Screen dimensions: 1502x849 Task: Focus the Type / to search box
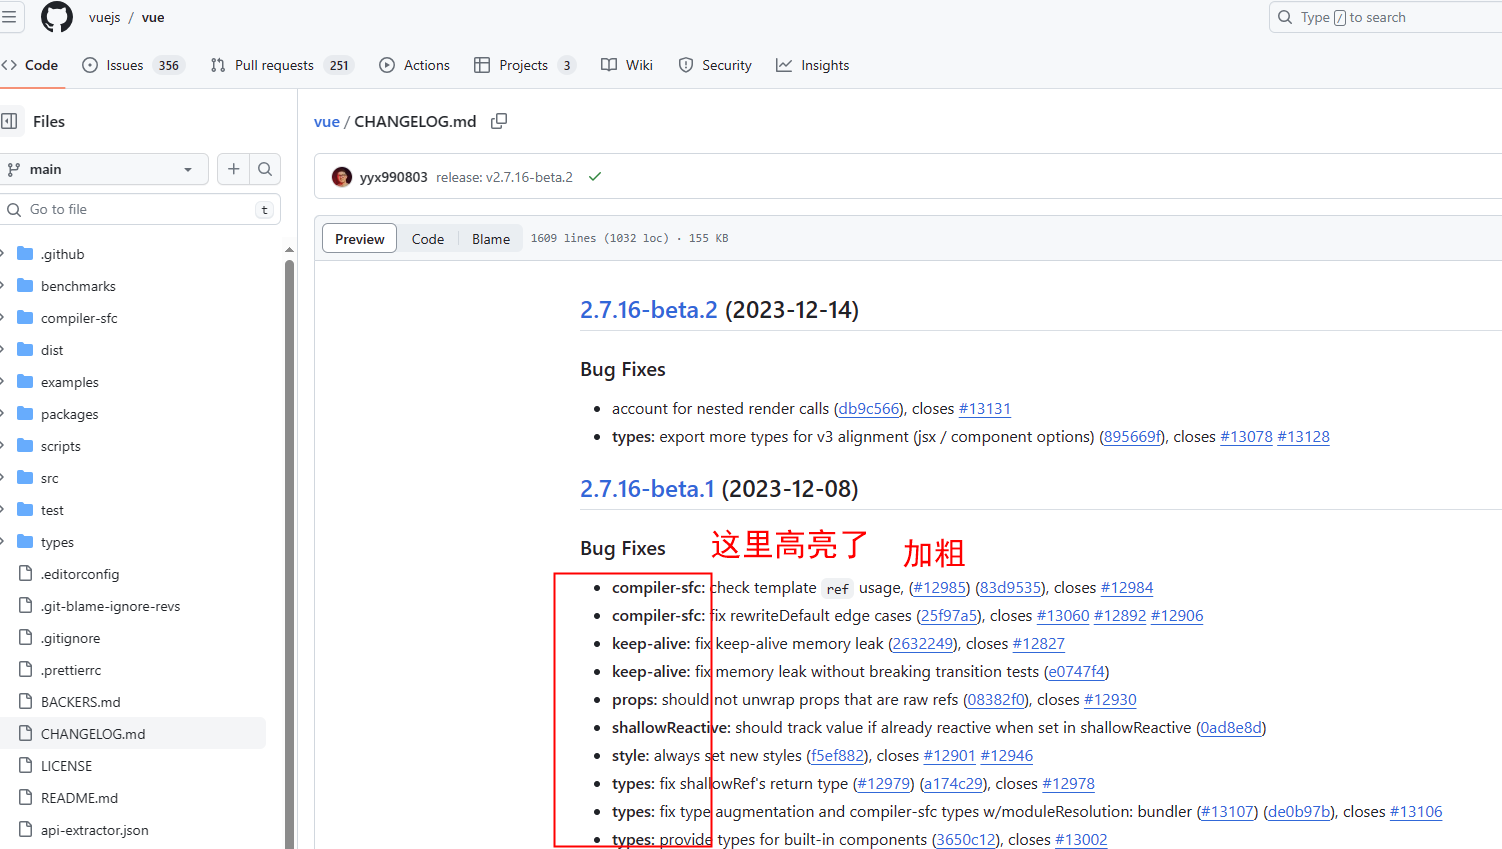[1385, 17]
